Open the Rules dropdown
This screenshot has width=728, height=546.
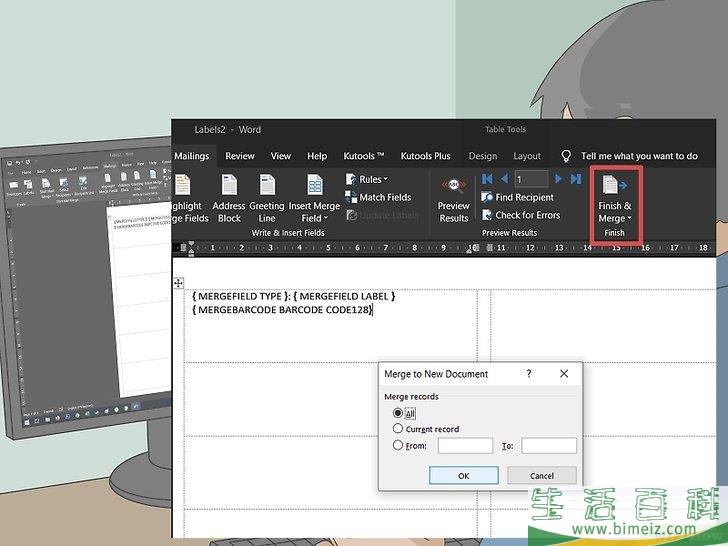click(367, 179)
